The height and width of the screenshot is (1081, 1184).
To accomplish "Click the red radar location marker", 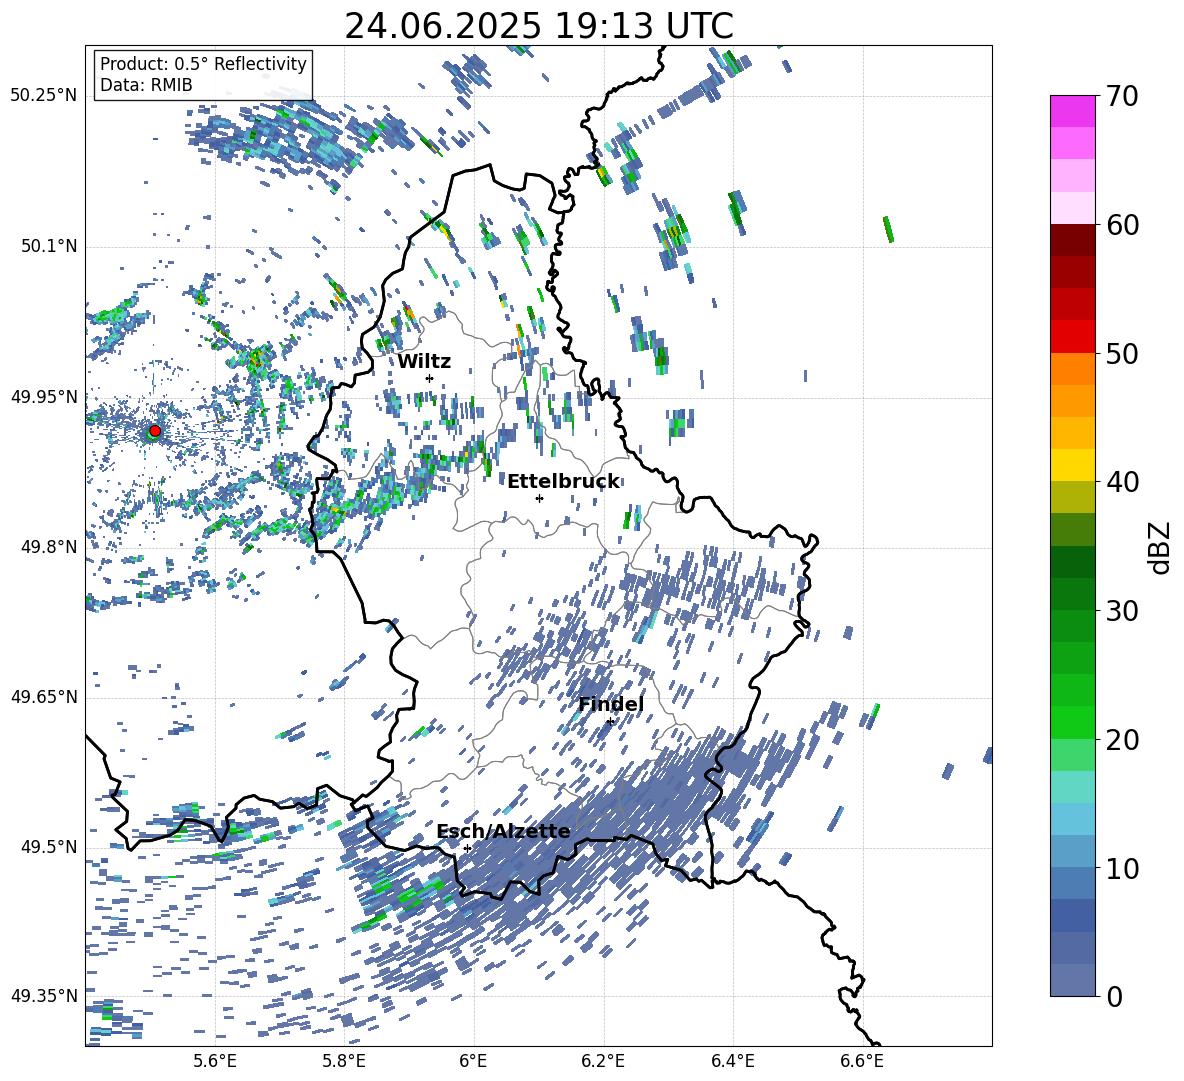I will 155,431.
